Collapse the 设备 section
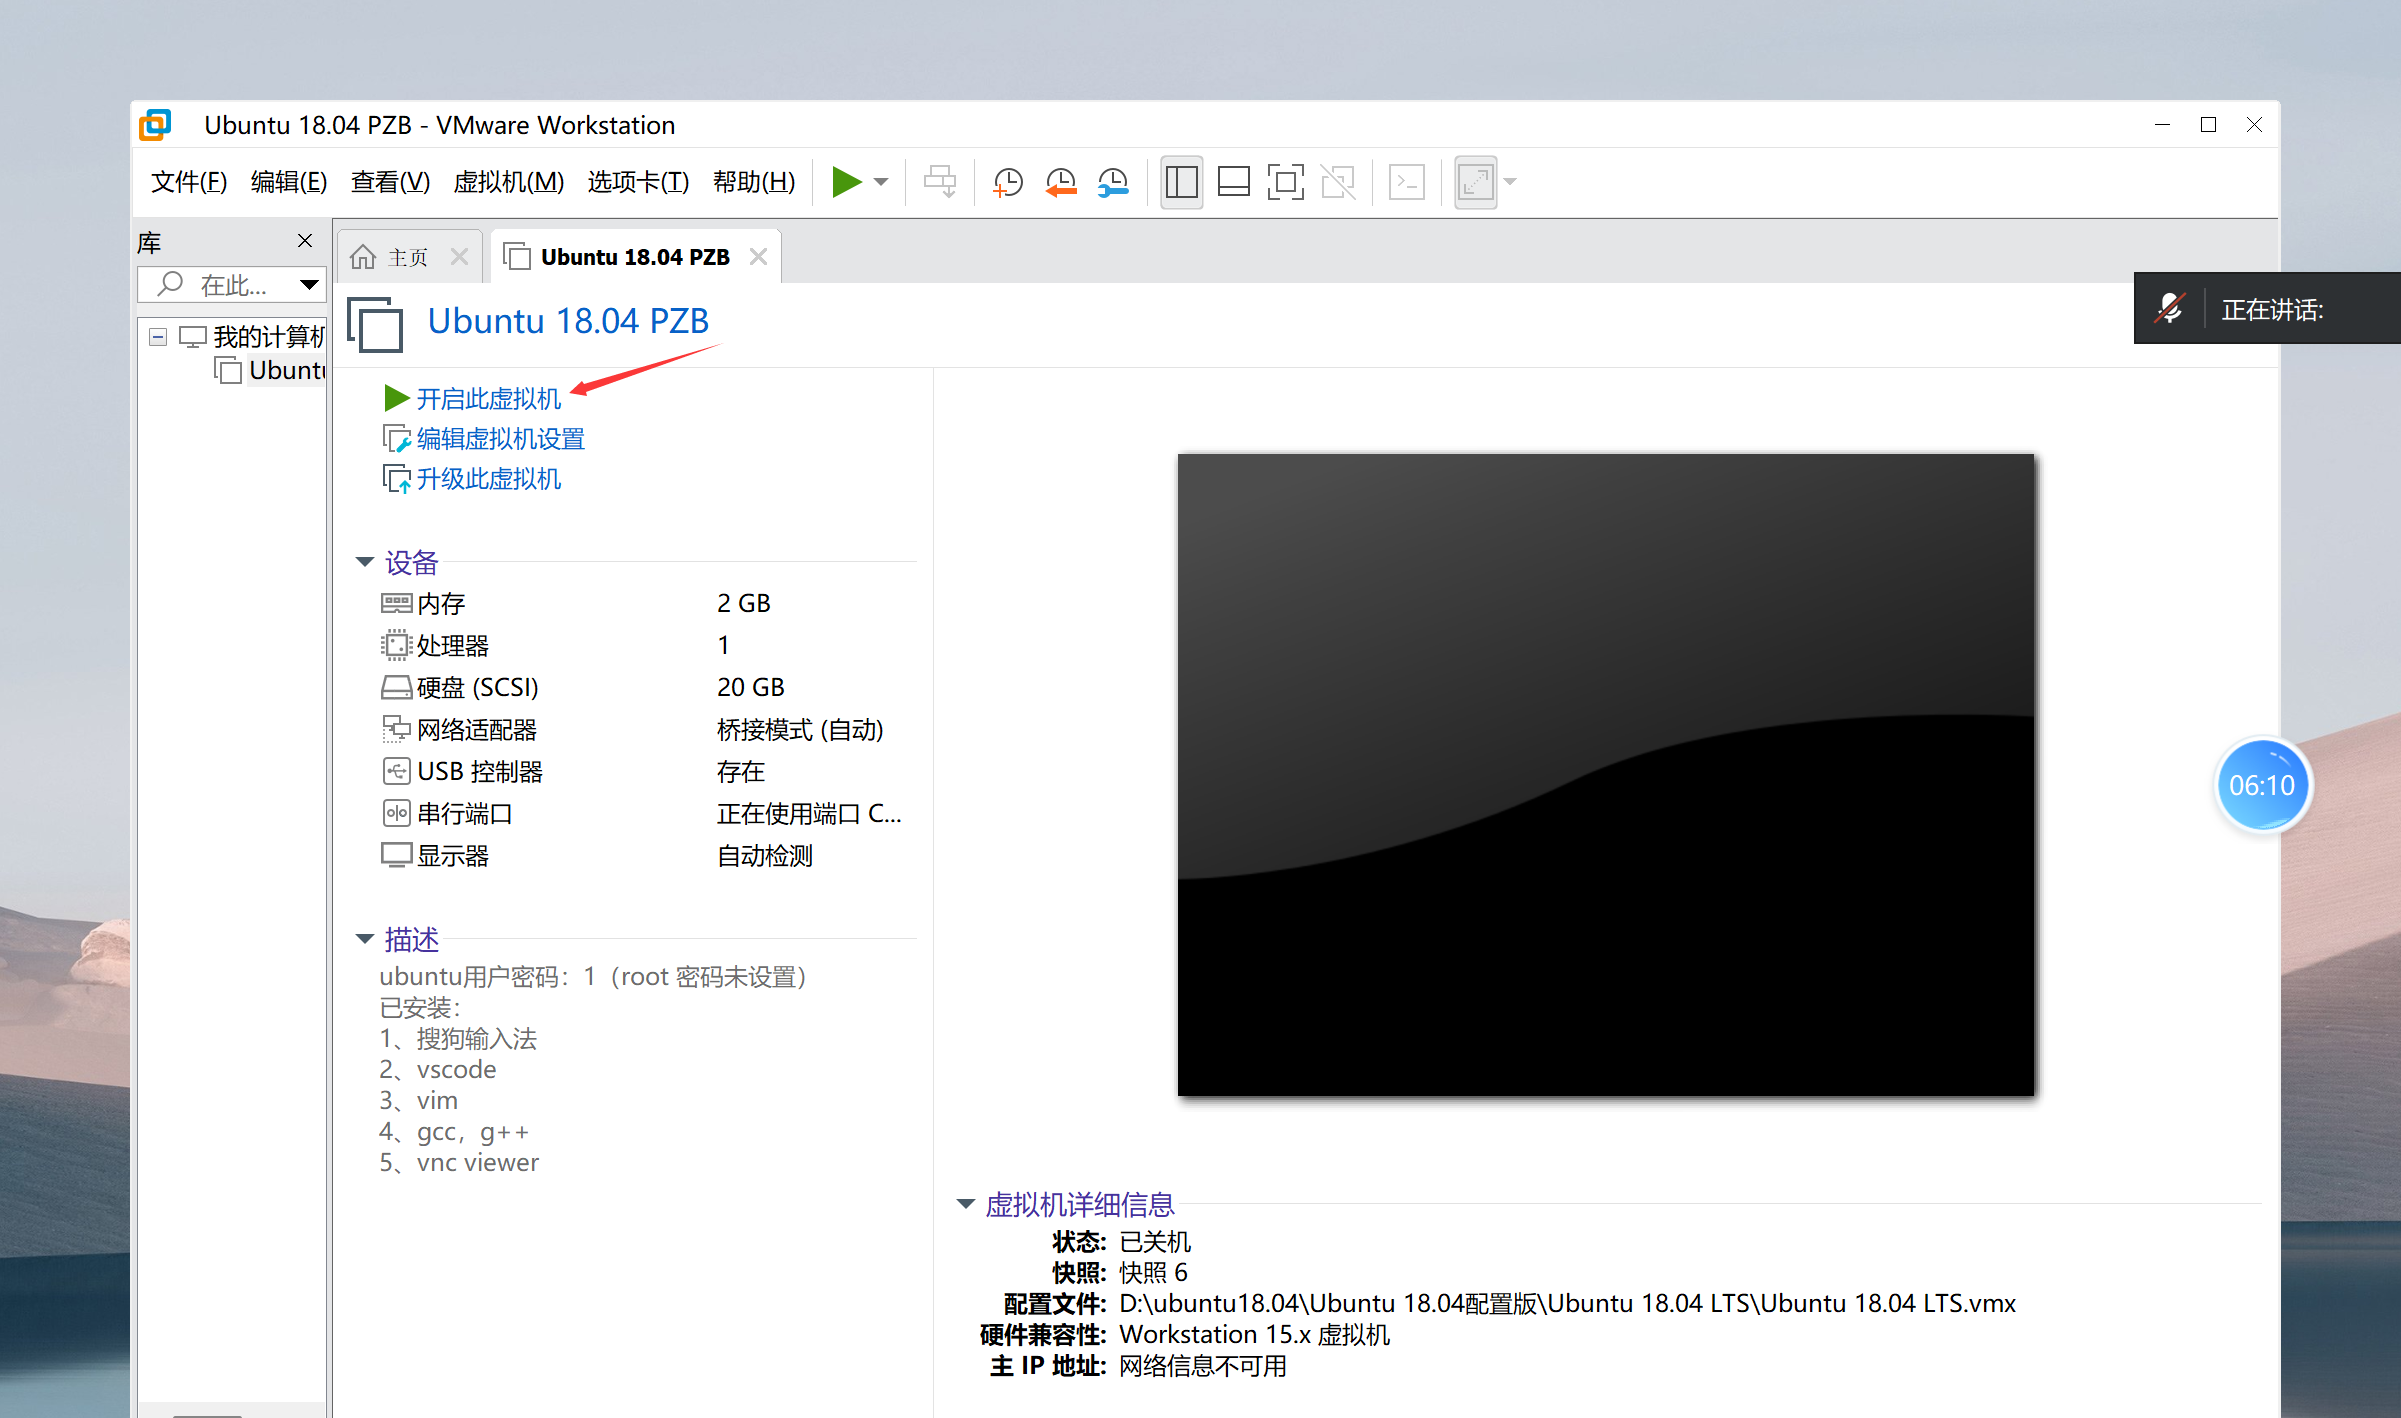Screen dimensions: 2401x1418 pos(365,562)
